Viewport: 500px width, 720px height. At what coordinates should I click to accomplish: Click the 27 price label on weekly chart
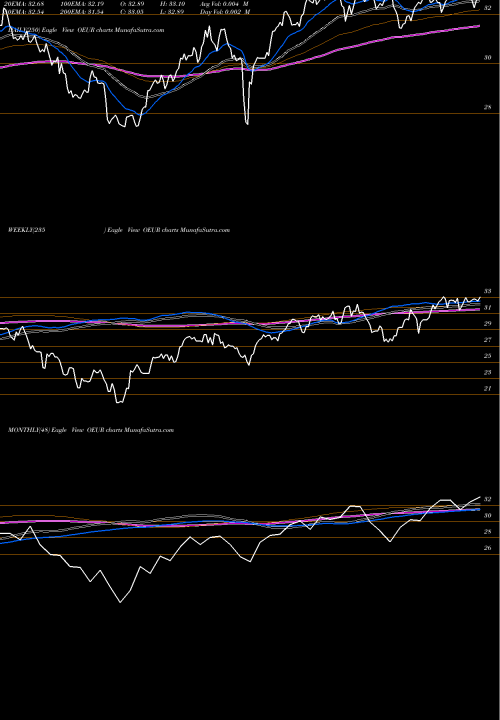(487, 340)
